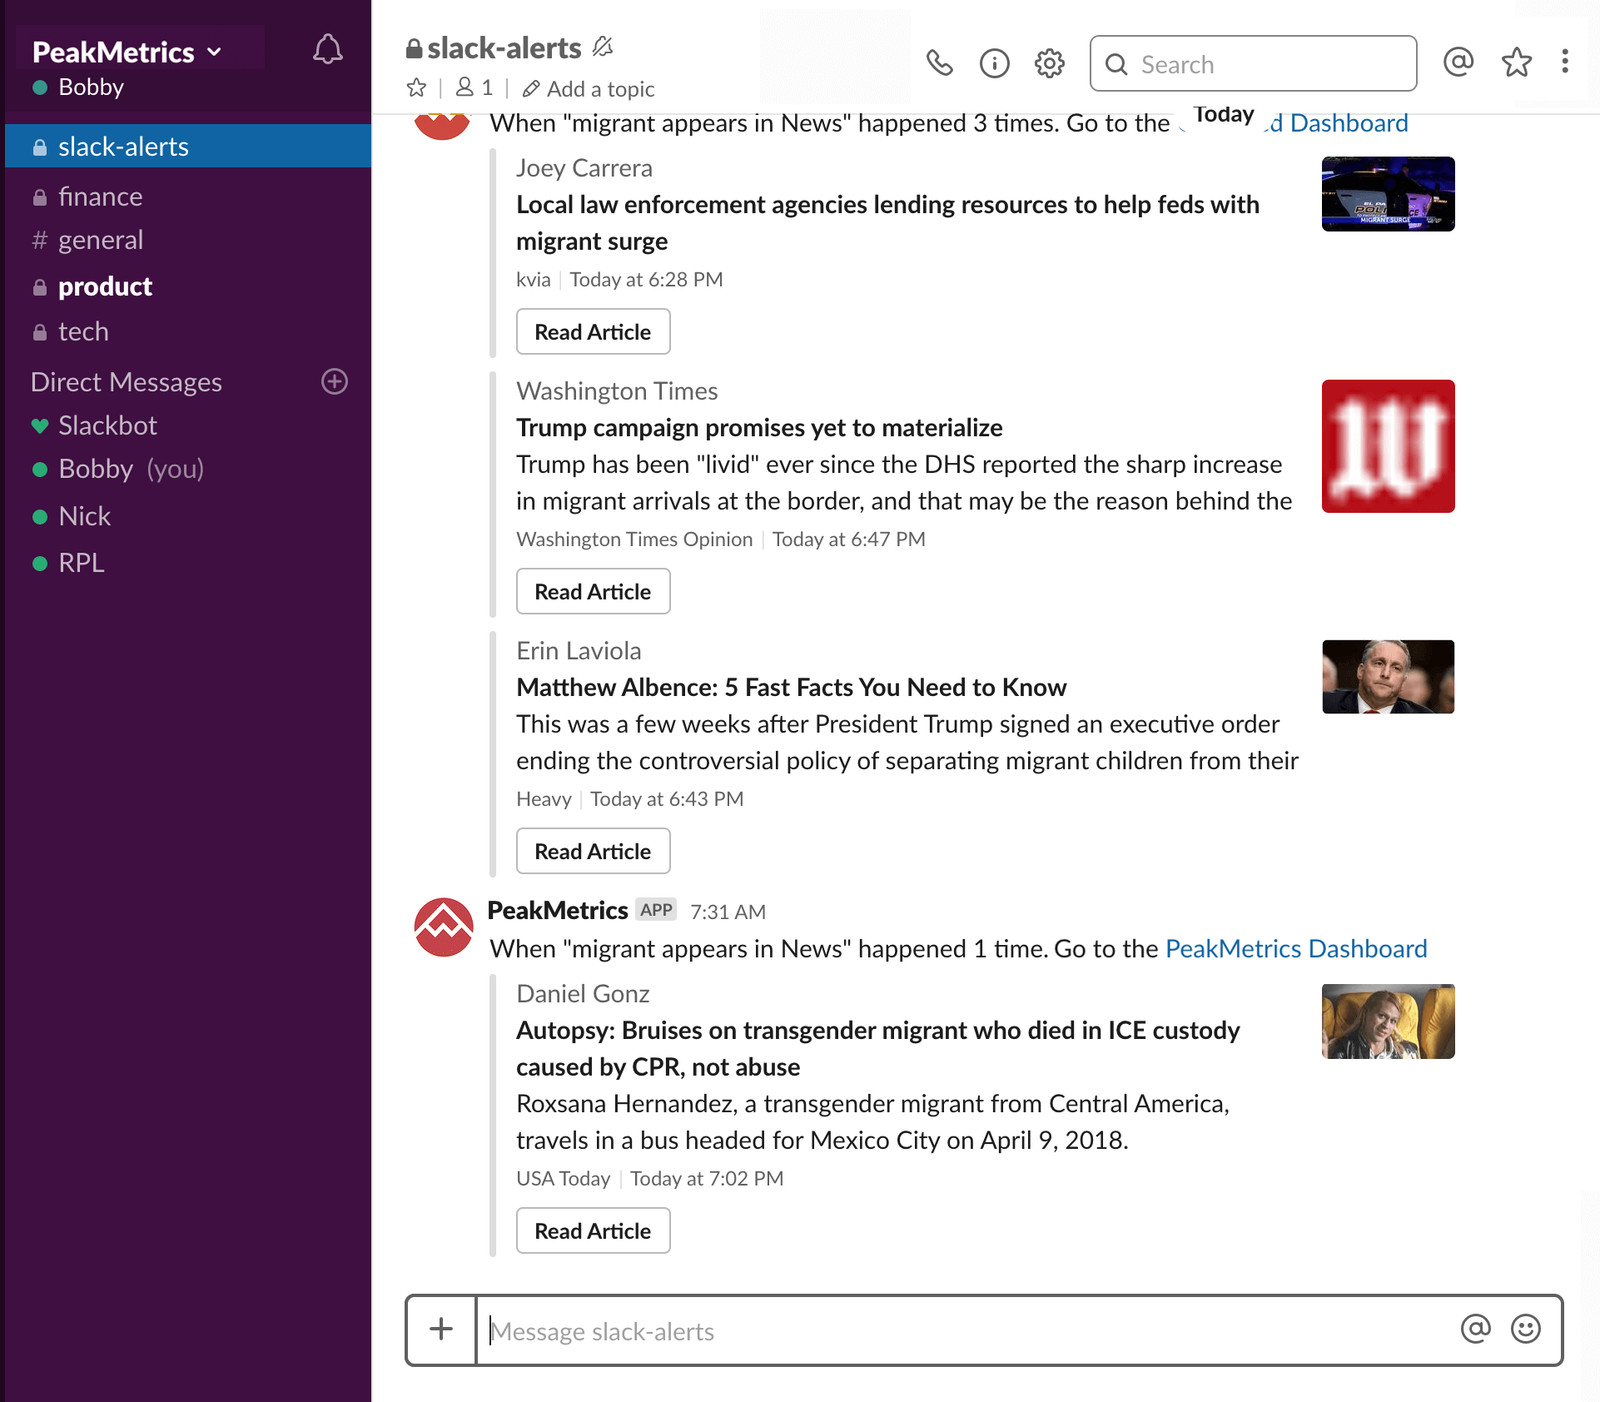This screenshot has width=1600, height=1402.
Task: Unmute slack-alerts via the crossed bell icon
Action: 601,46
